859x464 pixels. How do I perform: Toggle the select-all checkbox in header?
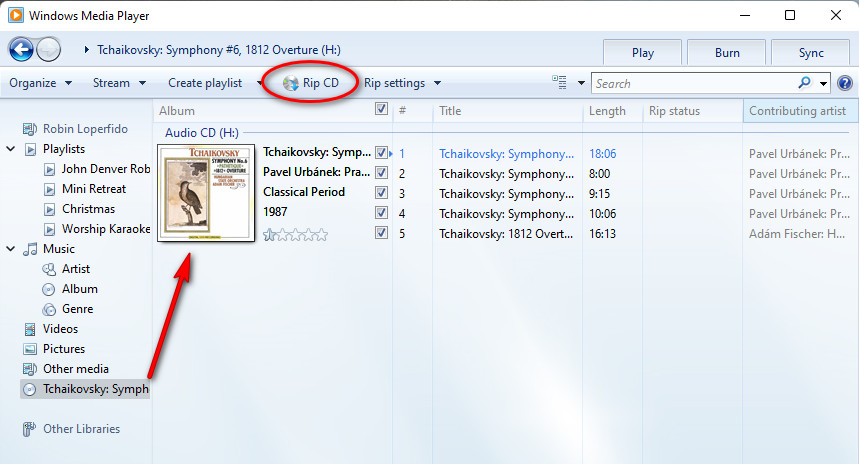tap(381, 110)
